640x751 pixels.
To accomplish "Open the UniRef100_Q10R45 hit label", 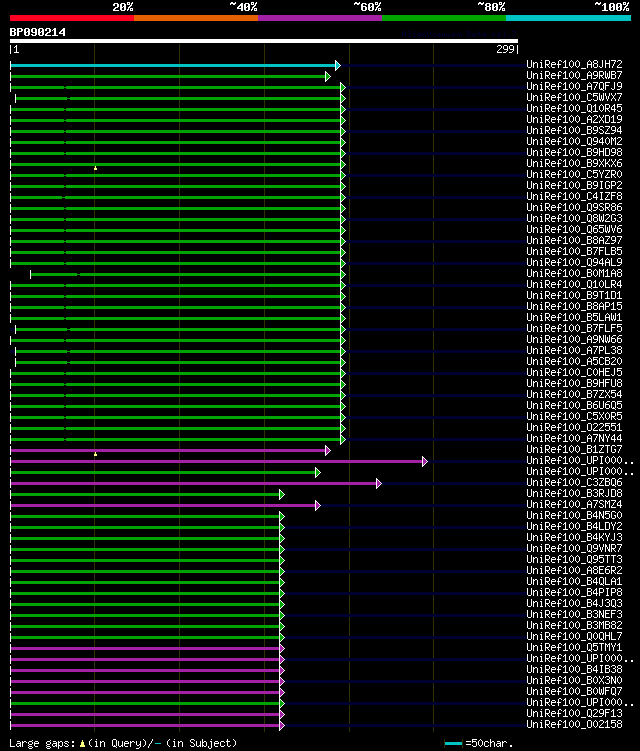I will 574,108.
